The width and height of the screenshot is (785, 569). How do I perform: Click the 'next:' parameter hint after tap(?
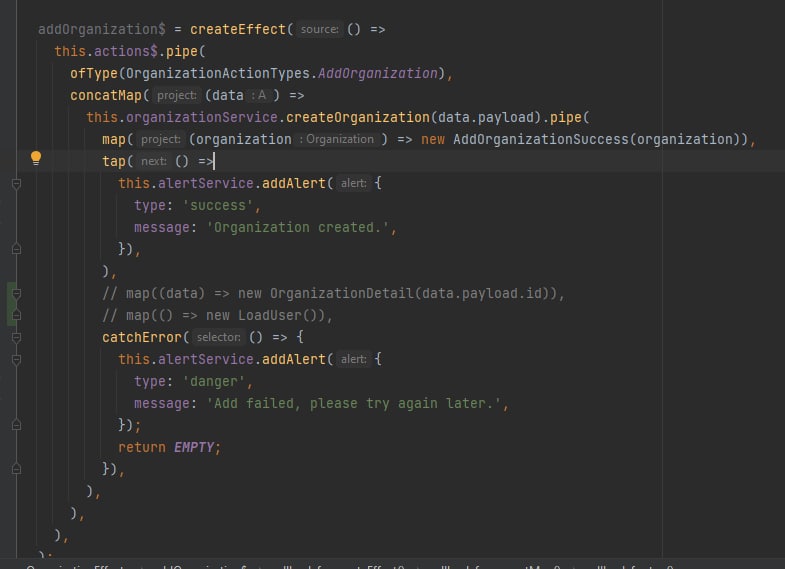(x=153, y=162)
